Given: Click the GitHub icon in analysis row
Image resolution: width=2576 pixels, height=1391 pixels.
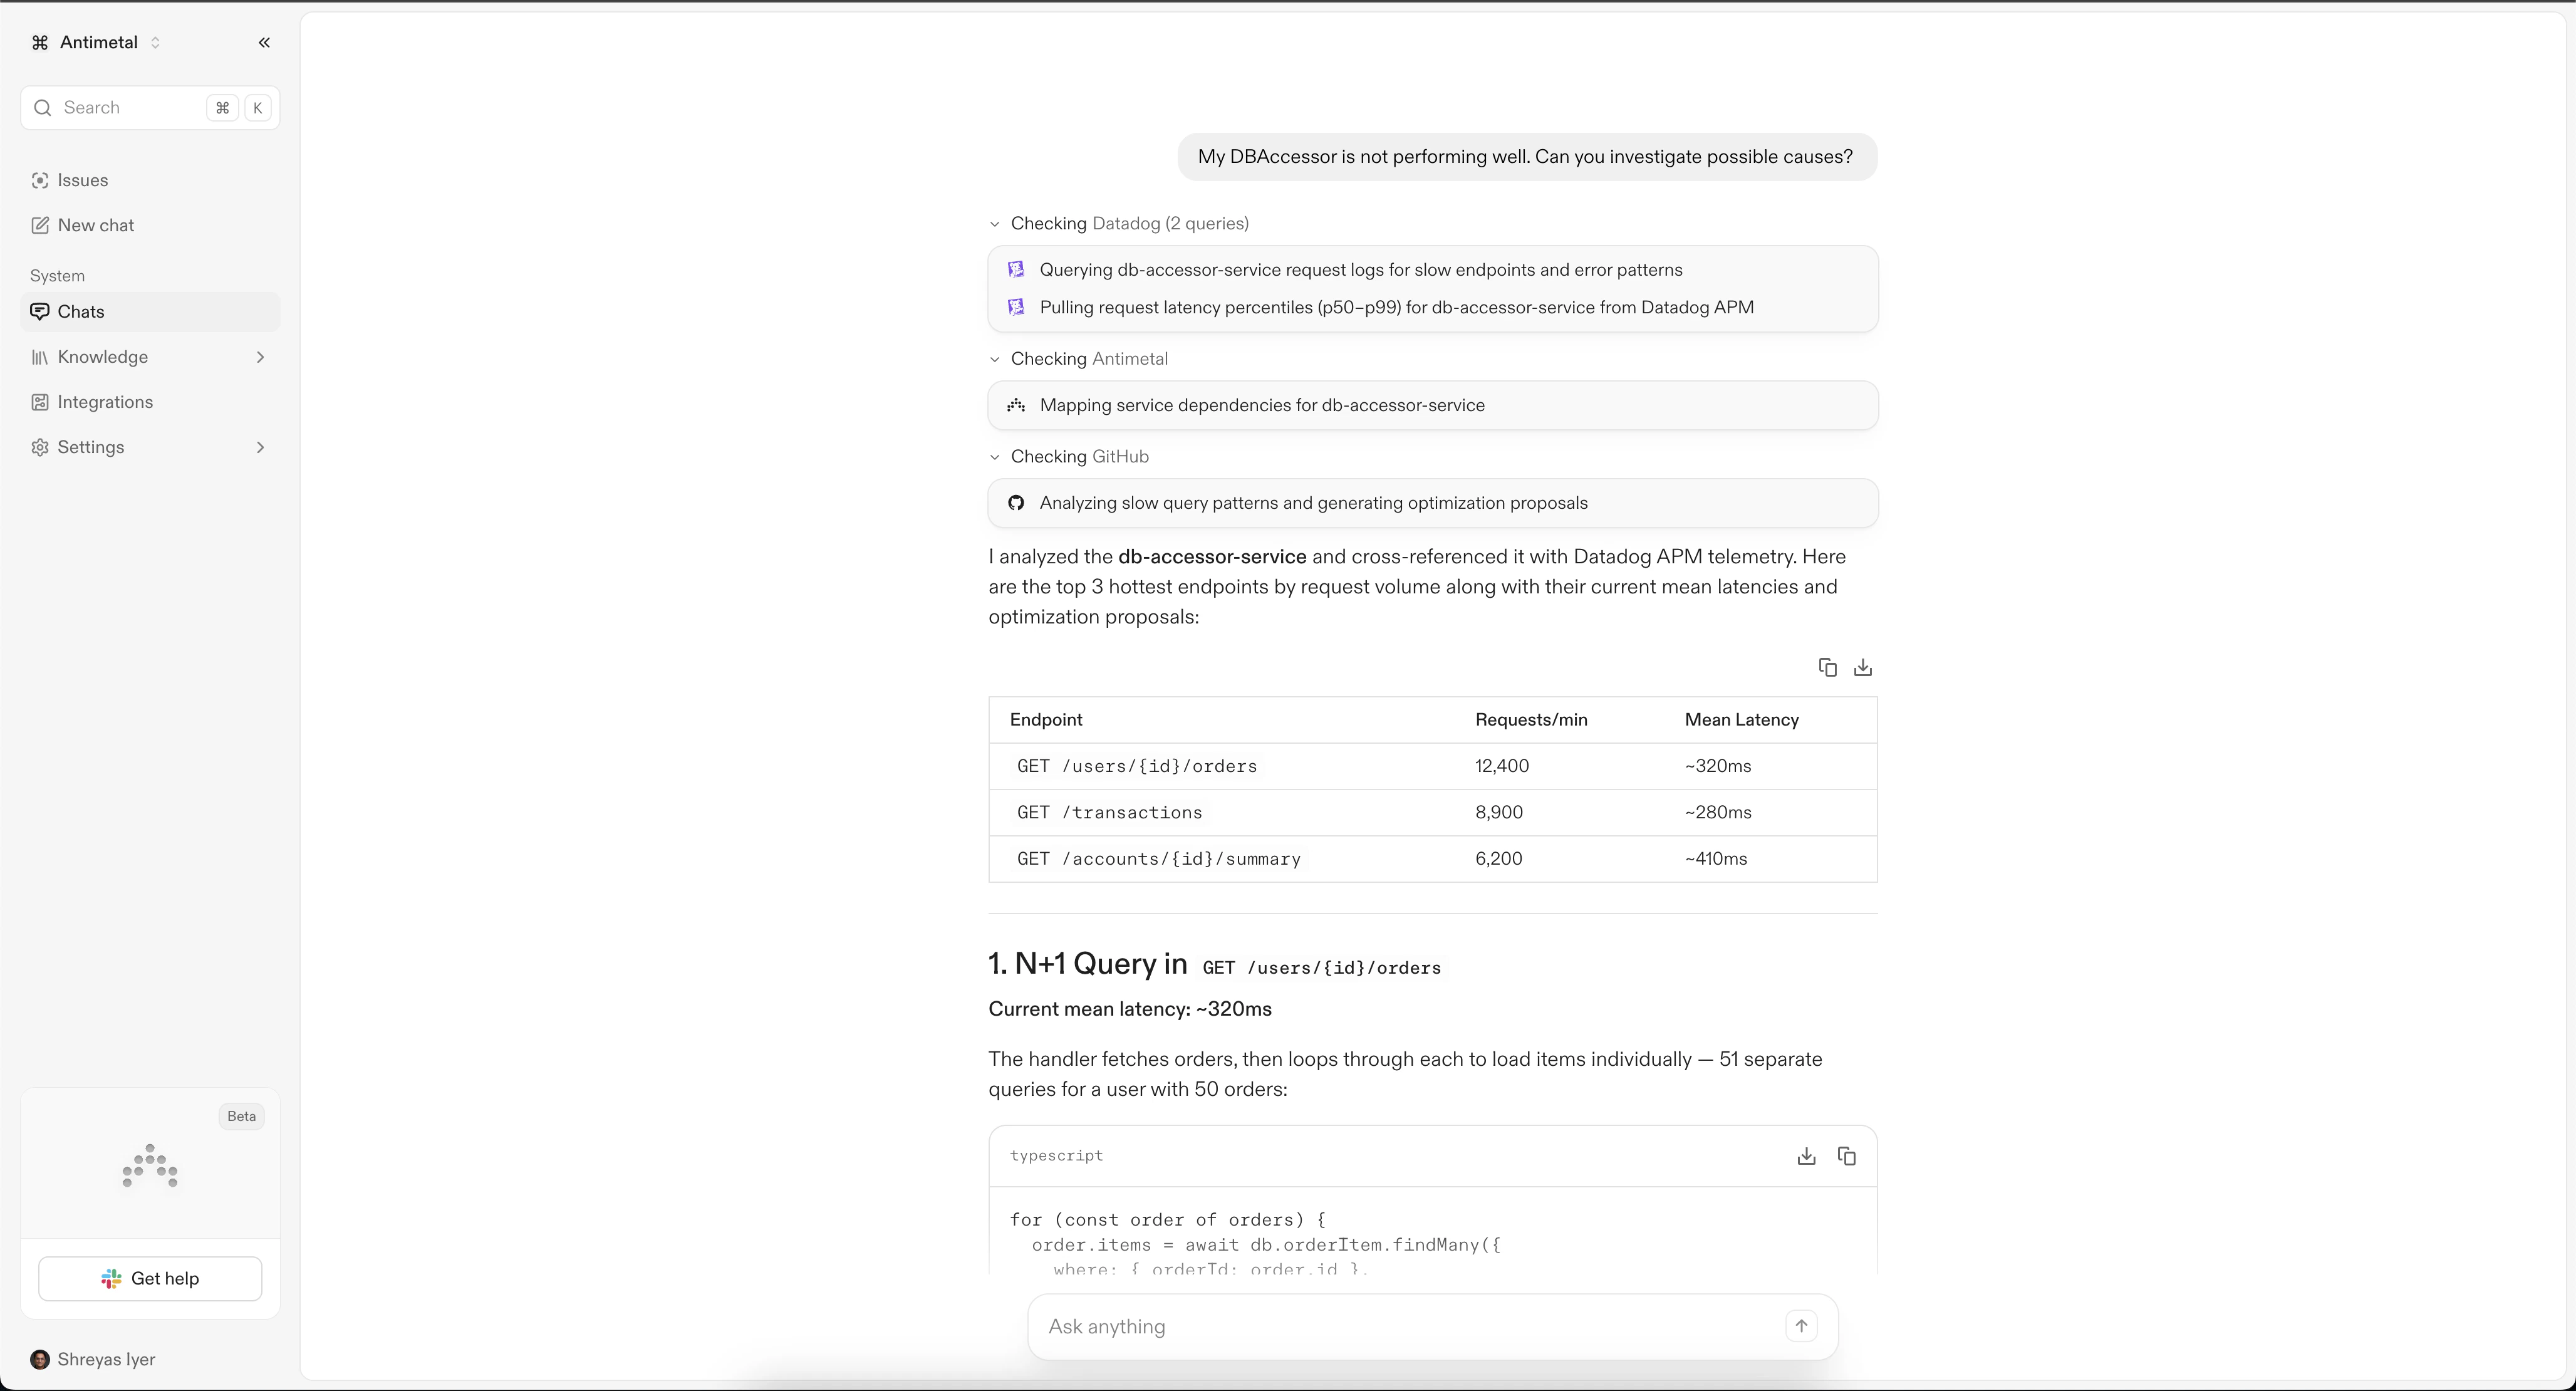Looking at the screenshot, I should coord(1016,503).
